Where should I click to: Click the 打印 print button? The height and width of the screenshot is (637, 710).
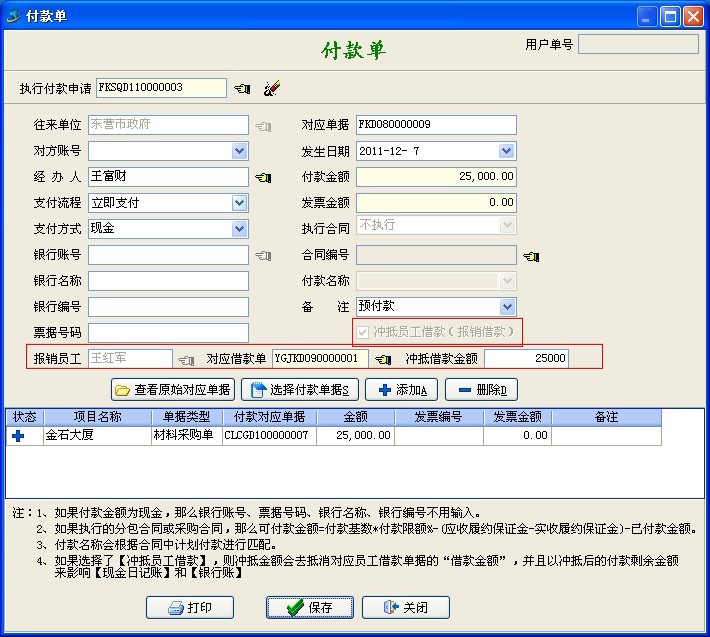191,607
